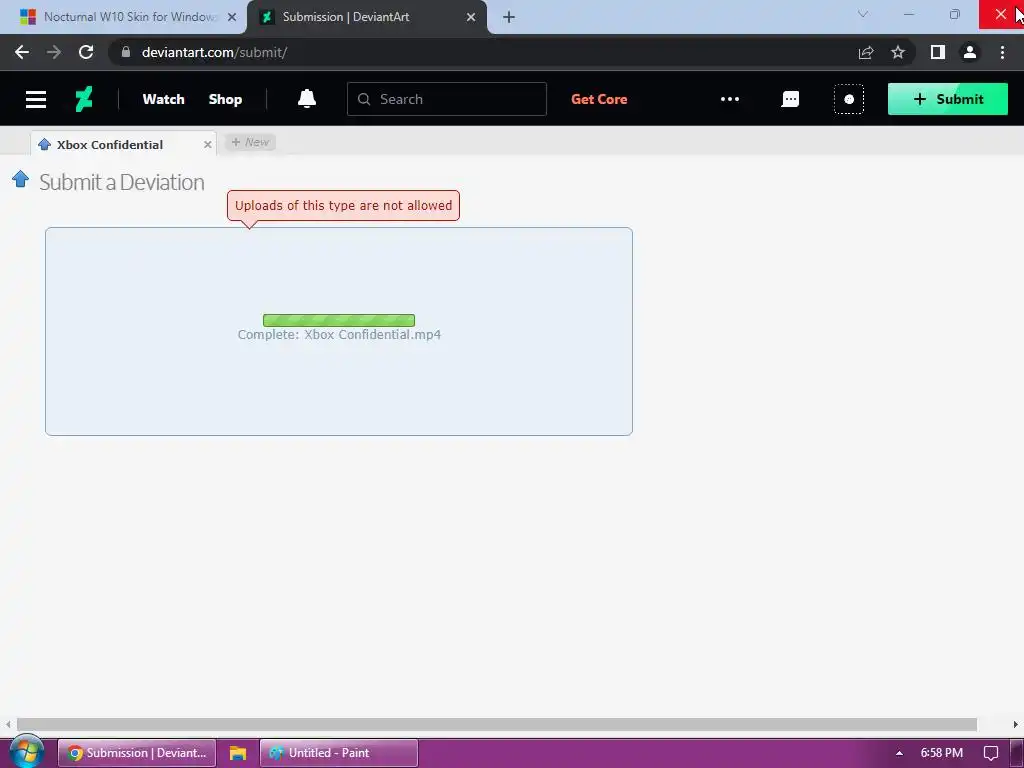Click the scrollbar left arrow
The width and height of the screenshot is (1024, 768).
[x=8, y=724]
